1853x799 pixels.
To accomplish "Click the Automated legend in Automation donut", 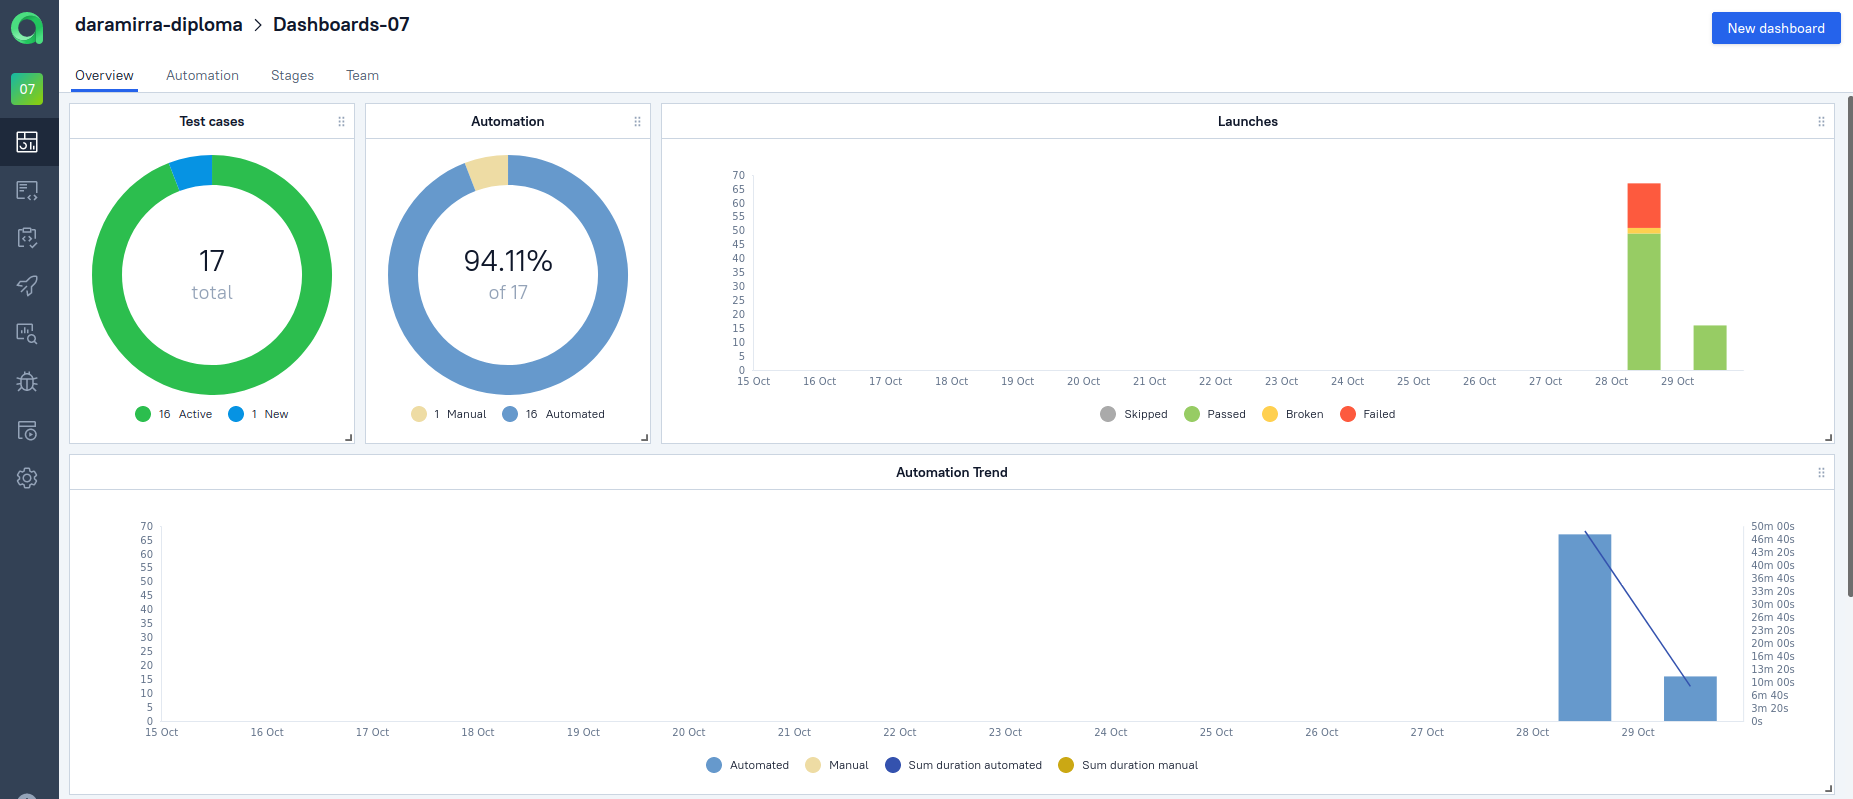I will coord(554,414).
